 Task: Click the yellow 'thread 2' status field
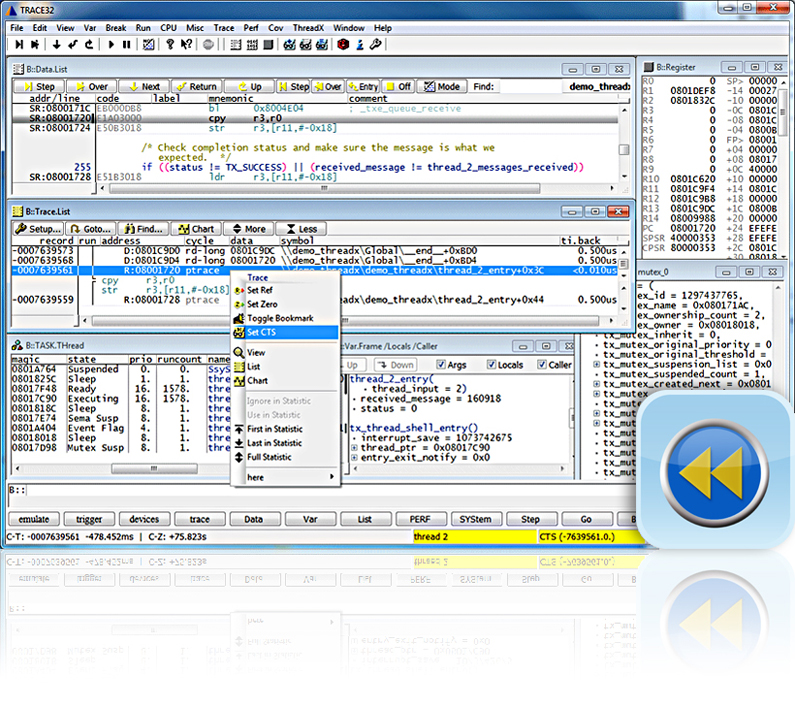(475, 537)
